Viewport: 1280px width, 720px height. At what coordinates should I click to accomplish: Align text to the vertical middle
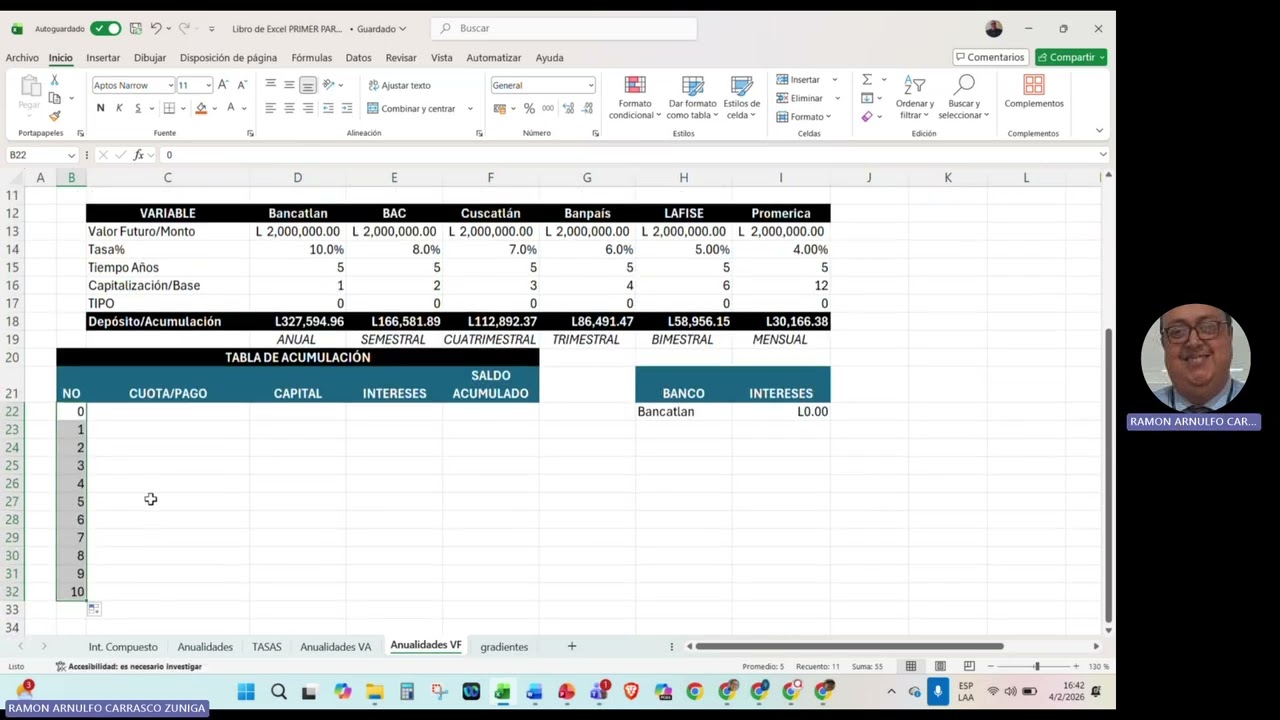(289, 85)
